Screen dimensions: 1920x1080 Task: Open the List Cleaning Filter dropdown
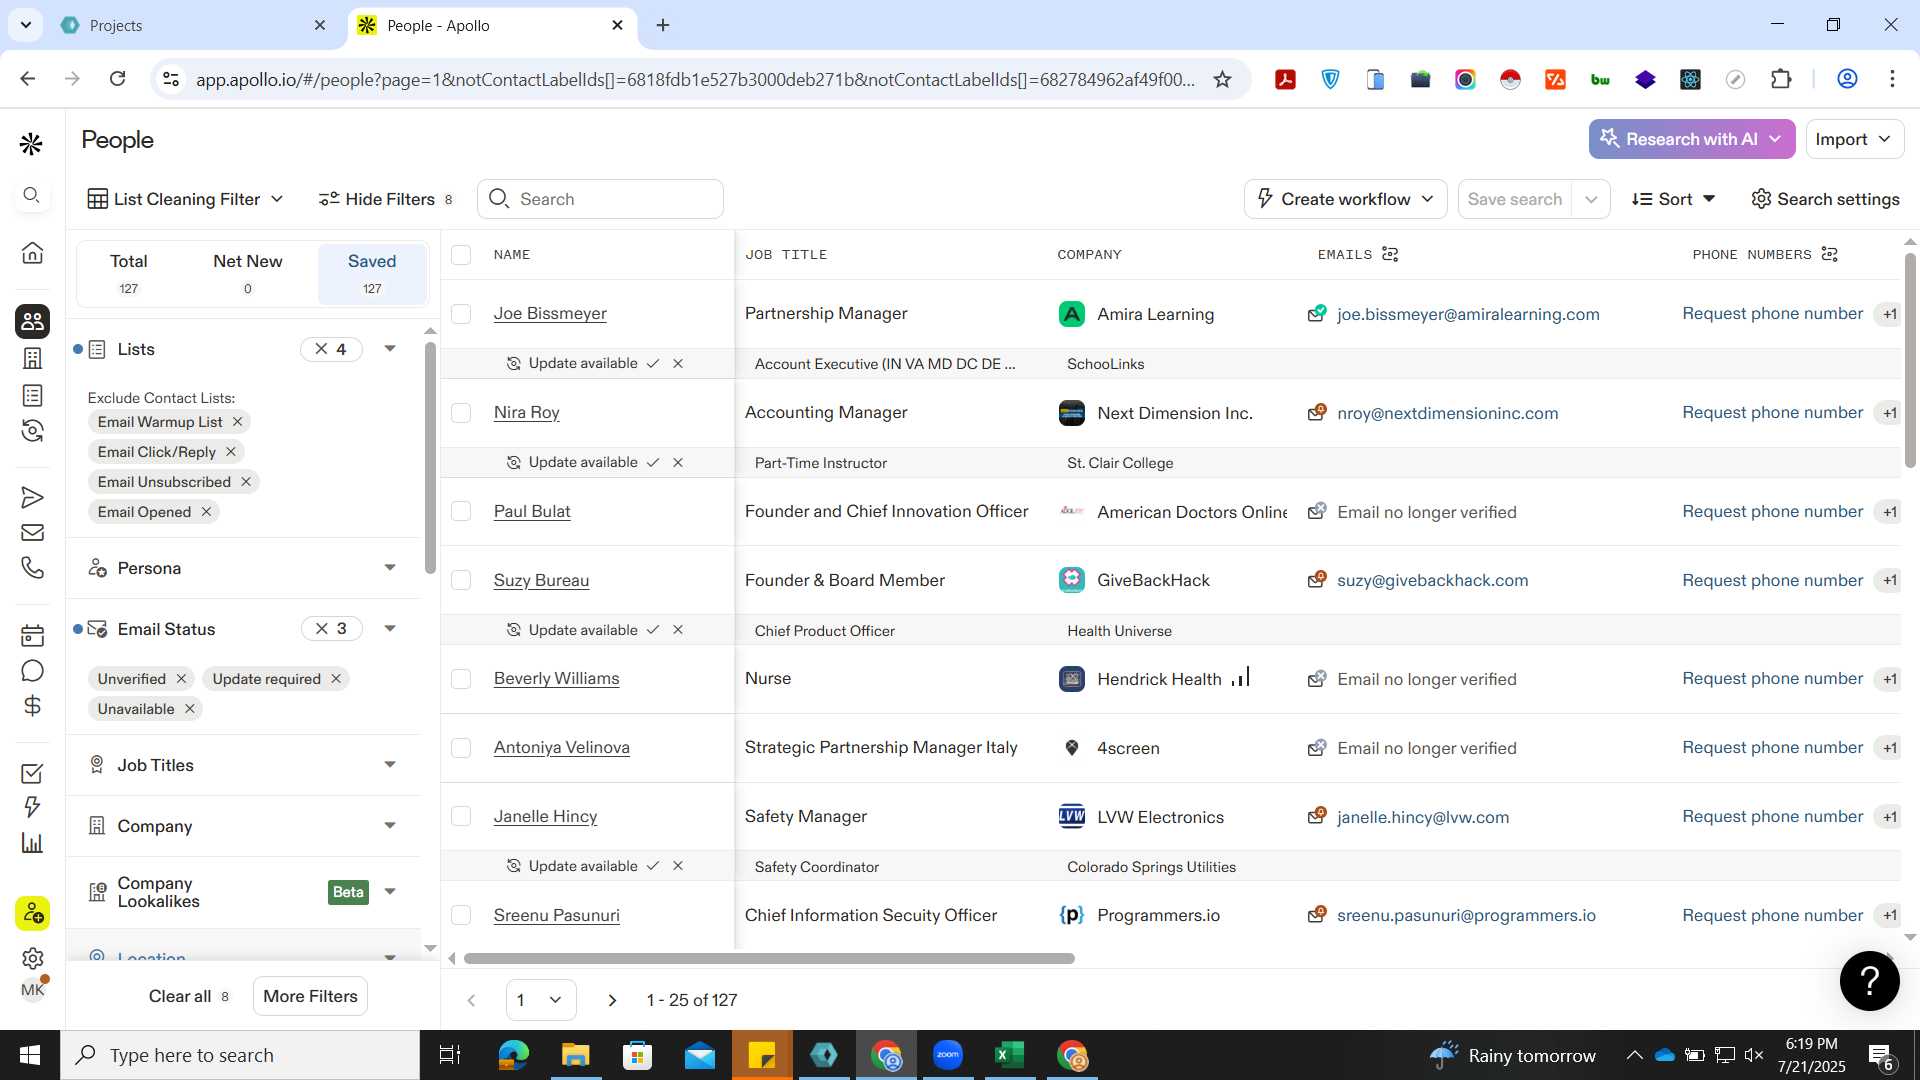point(187,199)
